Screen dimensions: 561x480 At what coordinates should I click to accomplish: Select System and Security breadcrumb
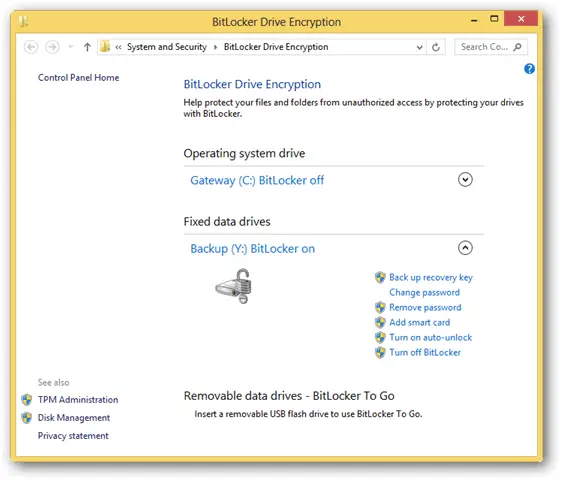[167, 47]
